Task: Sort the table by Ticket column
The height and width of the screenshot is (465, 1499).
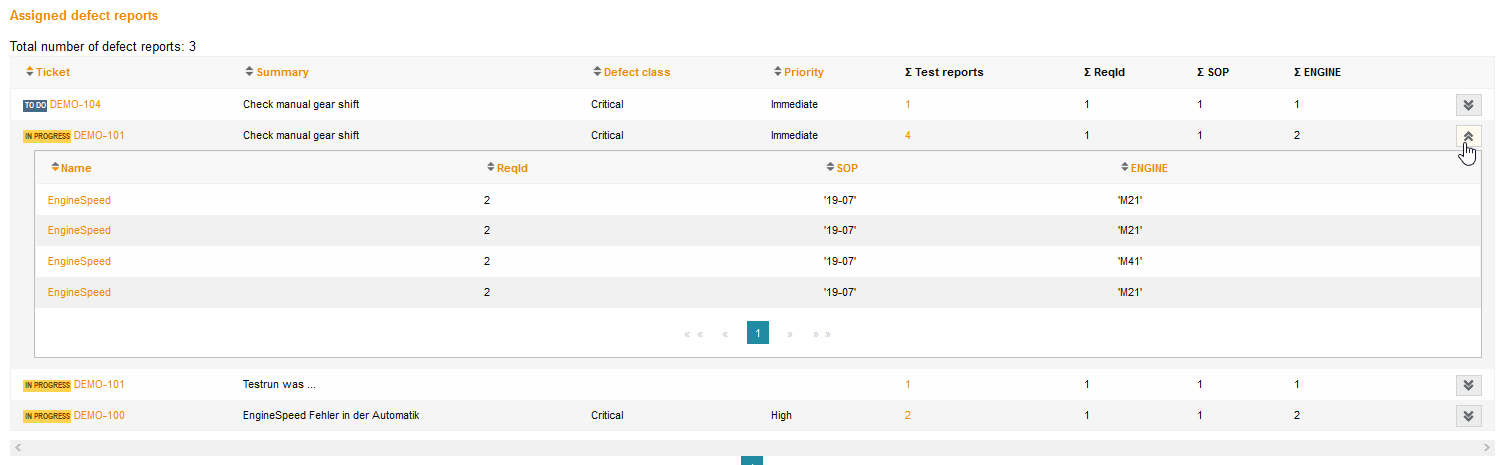Action: (x=52, y=72)
